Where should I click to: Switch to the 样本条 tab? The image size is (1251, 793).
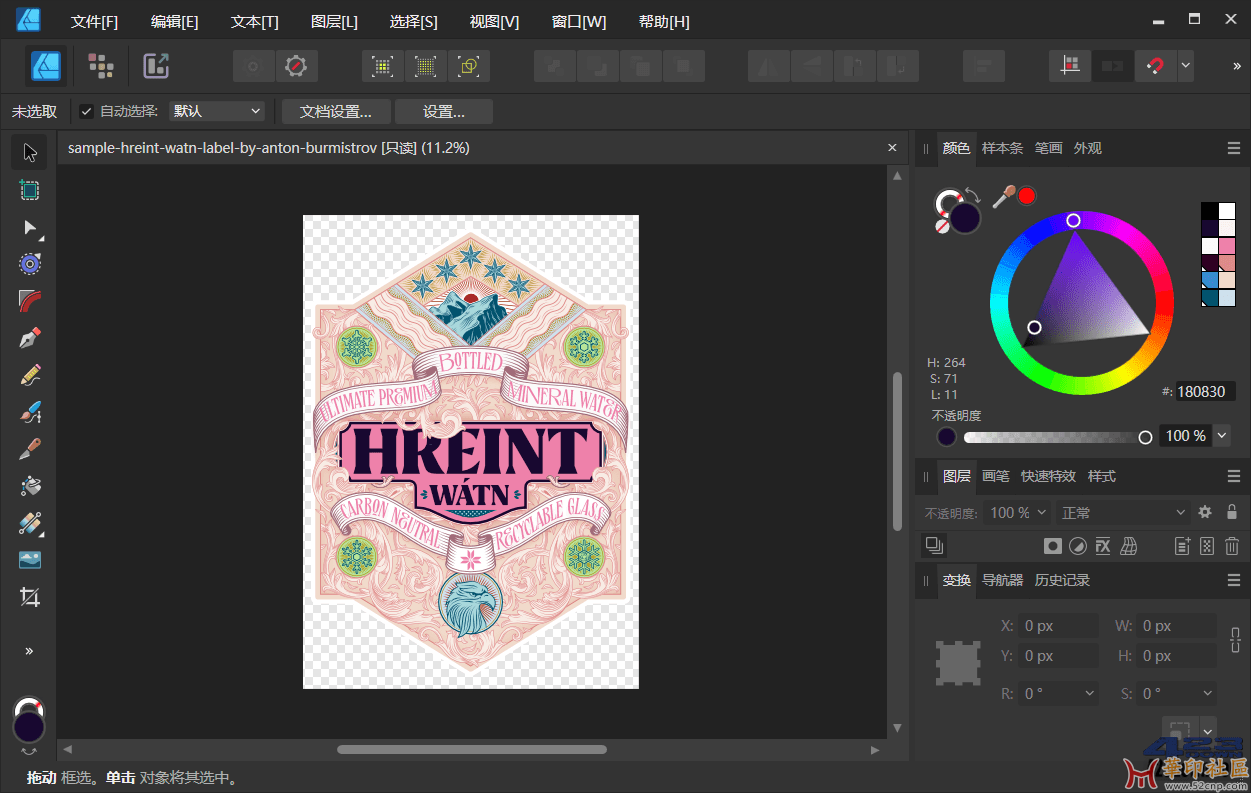[x=1002, y=148]
